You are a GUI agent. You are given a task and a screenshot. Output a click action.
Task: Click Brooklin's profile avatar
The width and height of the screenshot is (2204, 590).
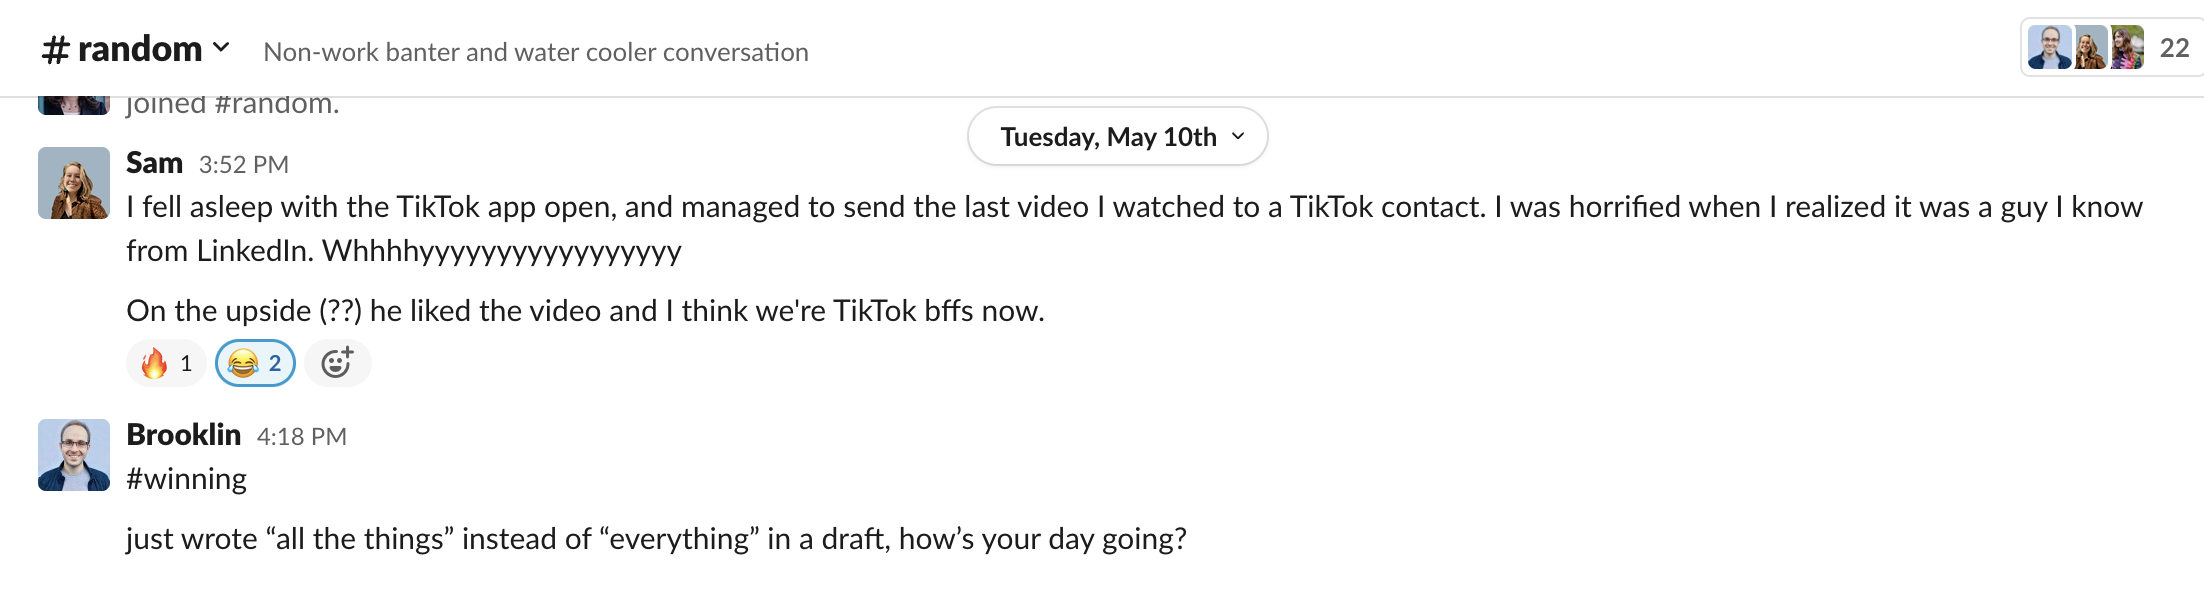tap(74, 455)
